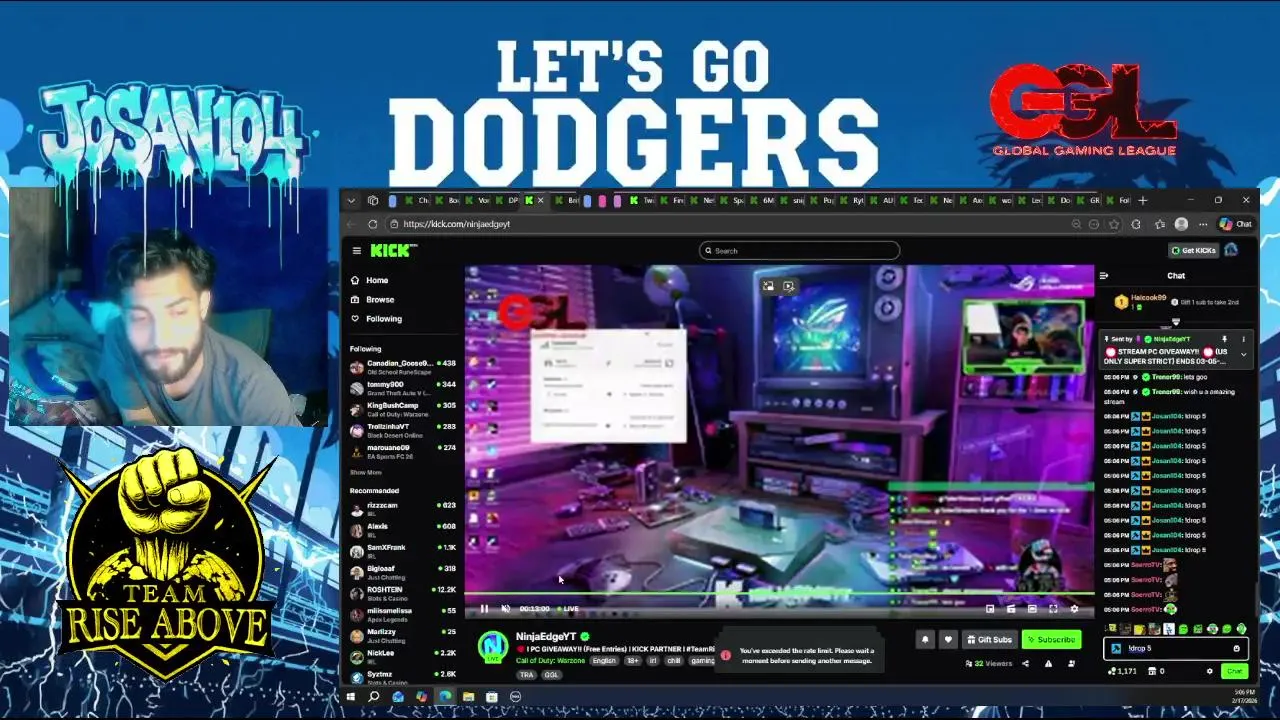Collapse chat with the arrow icon
The height and width of the screenshot is (720, 1280).
pyautogui.click(x=1104, y=276)
